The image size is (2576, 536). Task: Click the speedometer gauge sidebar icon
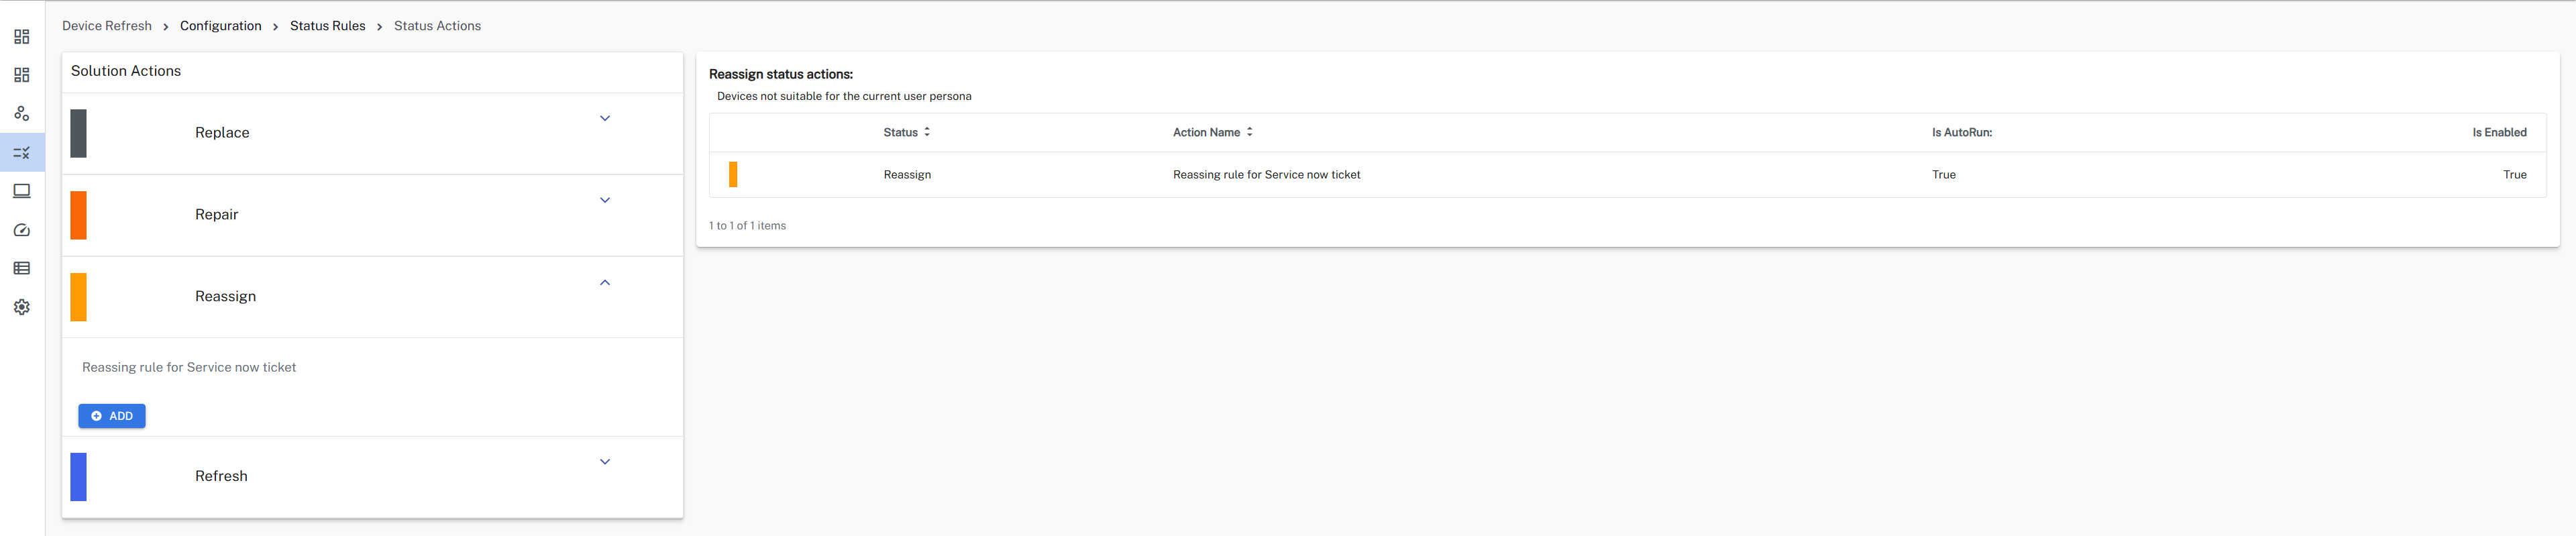click(x=22, y=230)
